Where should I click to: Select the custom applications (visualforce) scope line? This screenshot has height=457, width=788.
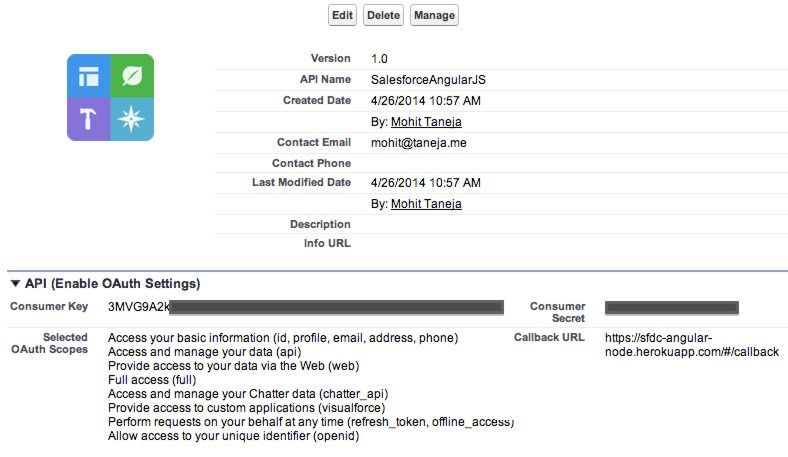[246, 408]
